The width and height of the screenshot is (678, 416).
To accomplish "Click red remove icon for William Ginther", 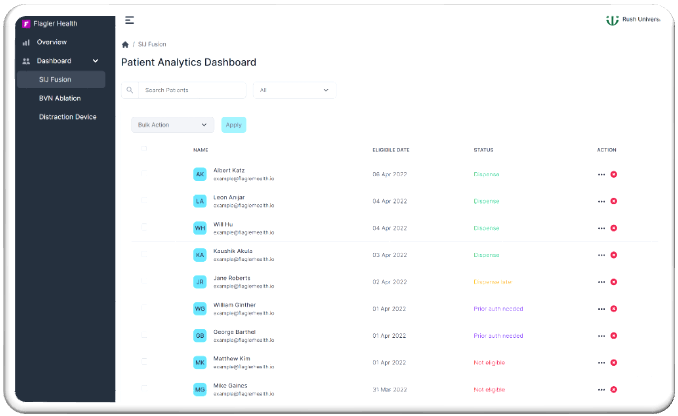I will (x=614, y=309).
